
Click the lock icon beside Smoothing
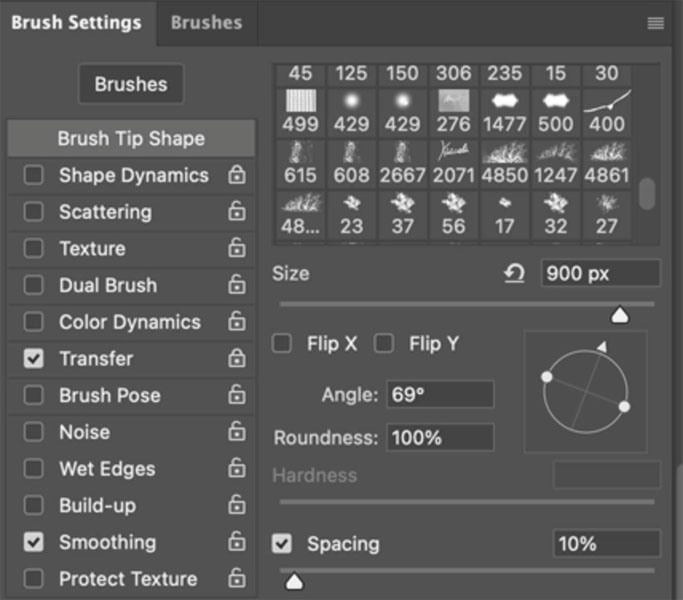(x=236, y=542)
